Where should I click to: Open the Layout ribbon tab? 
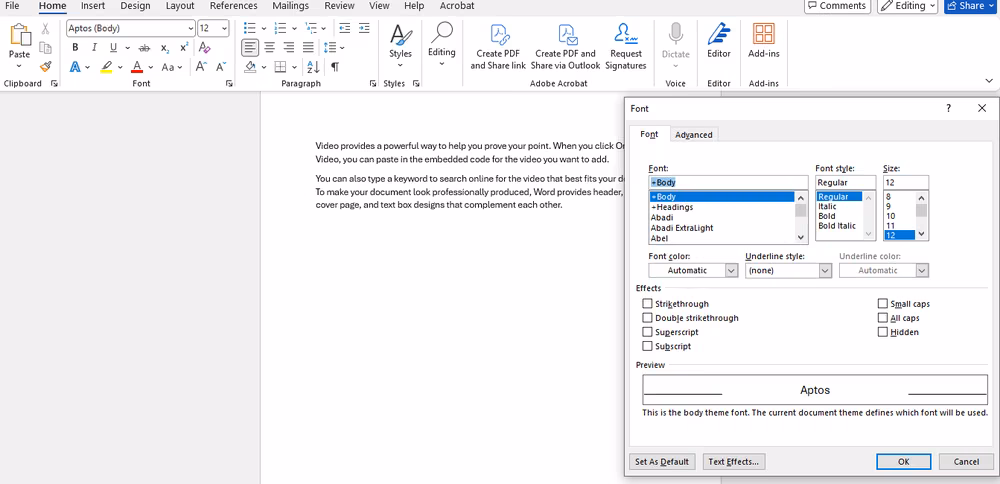[180, 6]
